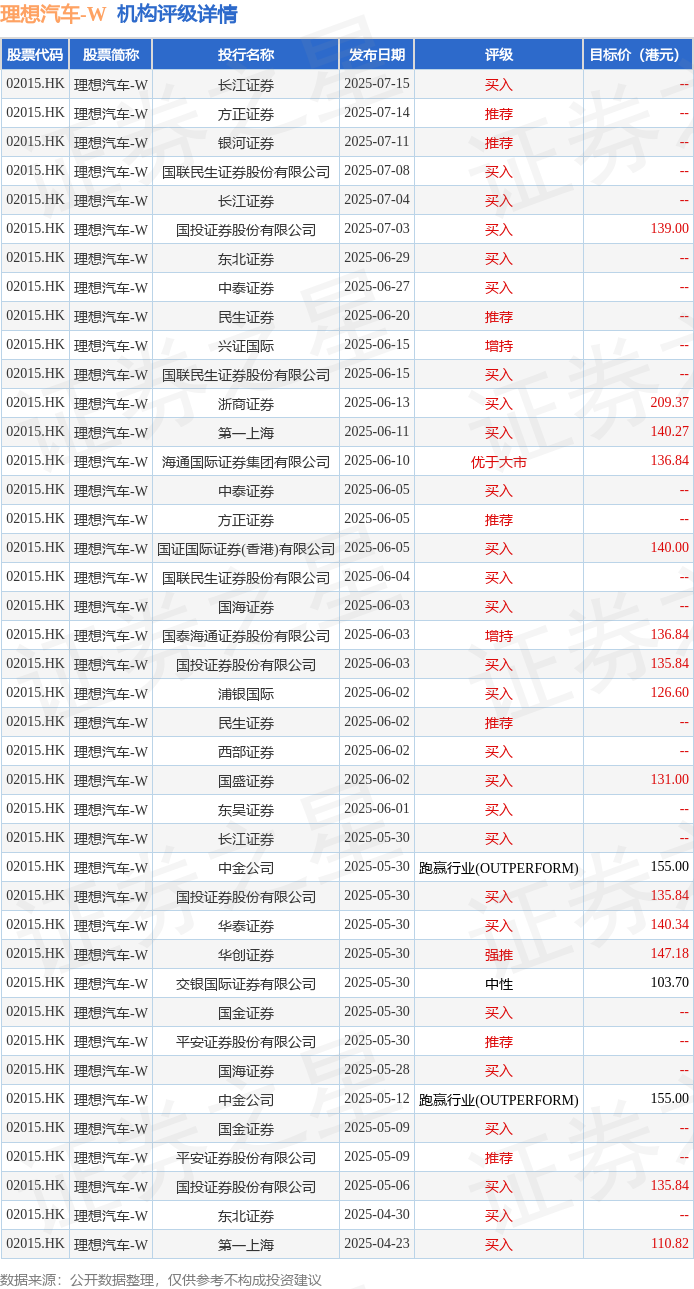Click the date cell 2025-06-11

[377, 432]
